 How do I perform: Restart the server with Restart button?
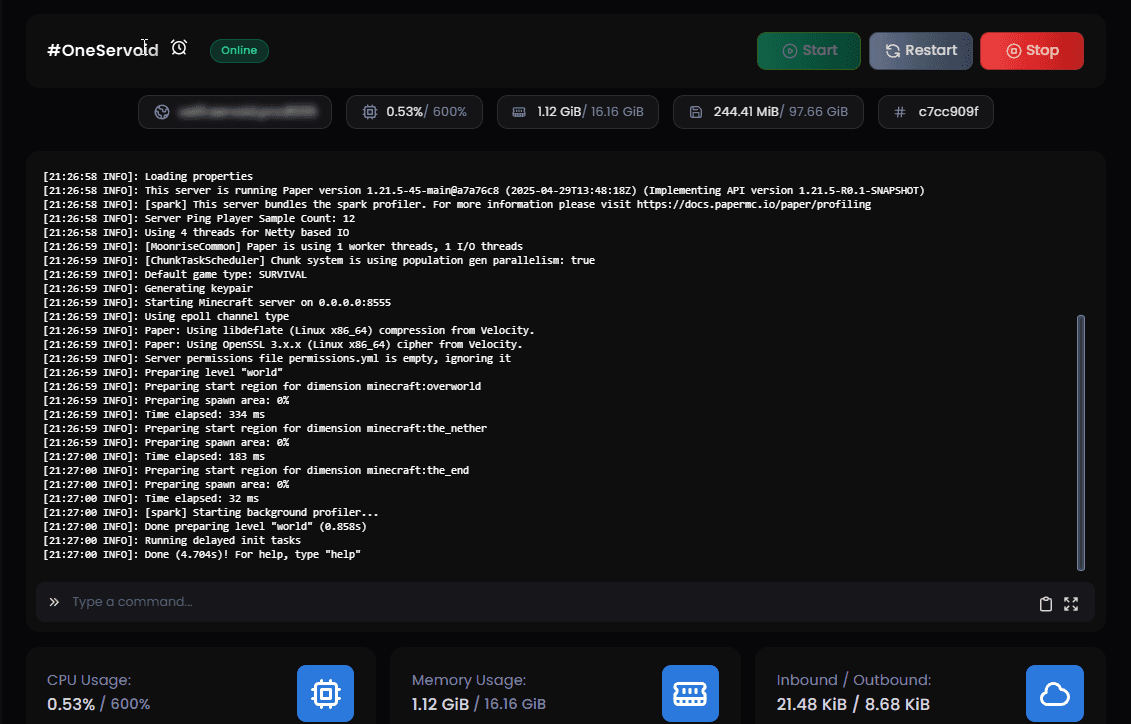920,51
